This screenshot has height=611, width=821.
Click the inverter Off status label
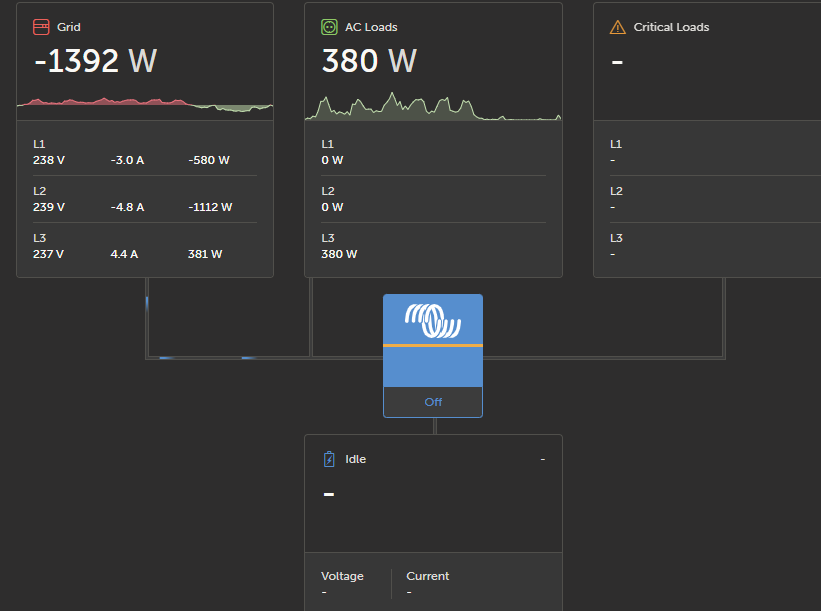pyautogui.click(x=433, y=402)
